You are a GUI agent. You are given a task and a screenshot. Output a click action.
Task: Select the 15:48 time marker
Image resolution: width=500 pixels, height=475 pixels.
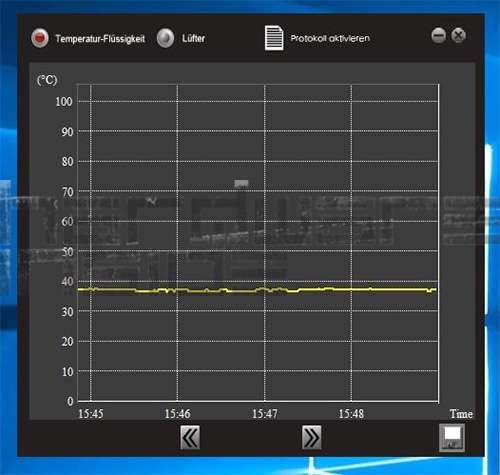click(x=351, y=414)
